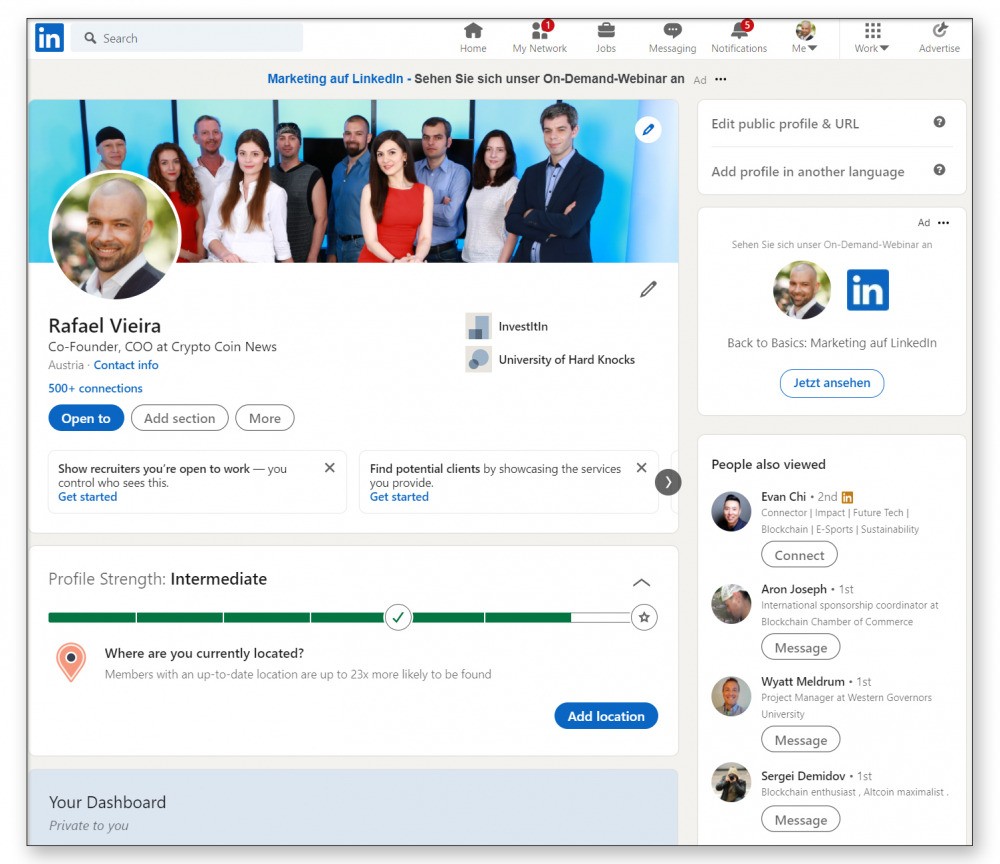Dismiss the open to work card
Image resolution: width=1000 pixels, height=864 pixels.
coord(330,467)
